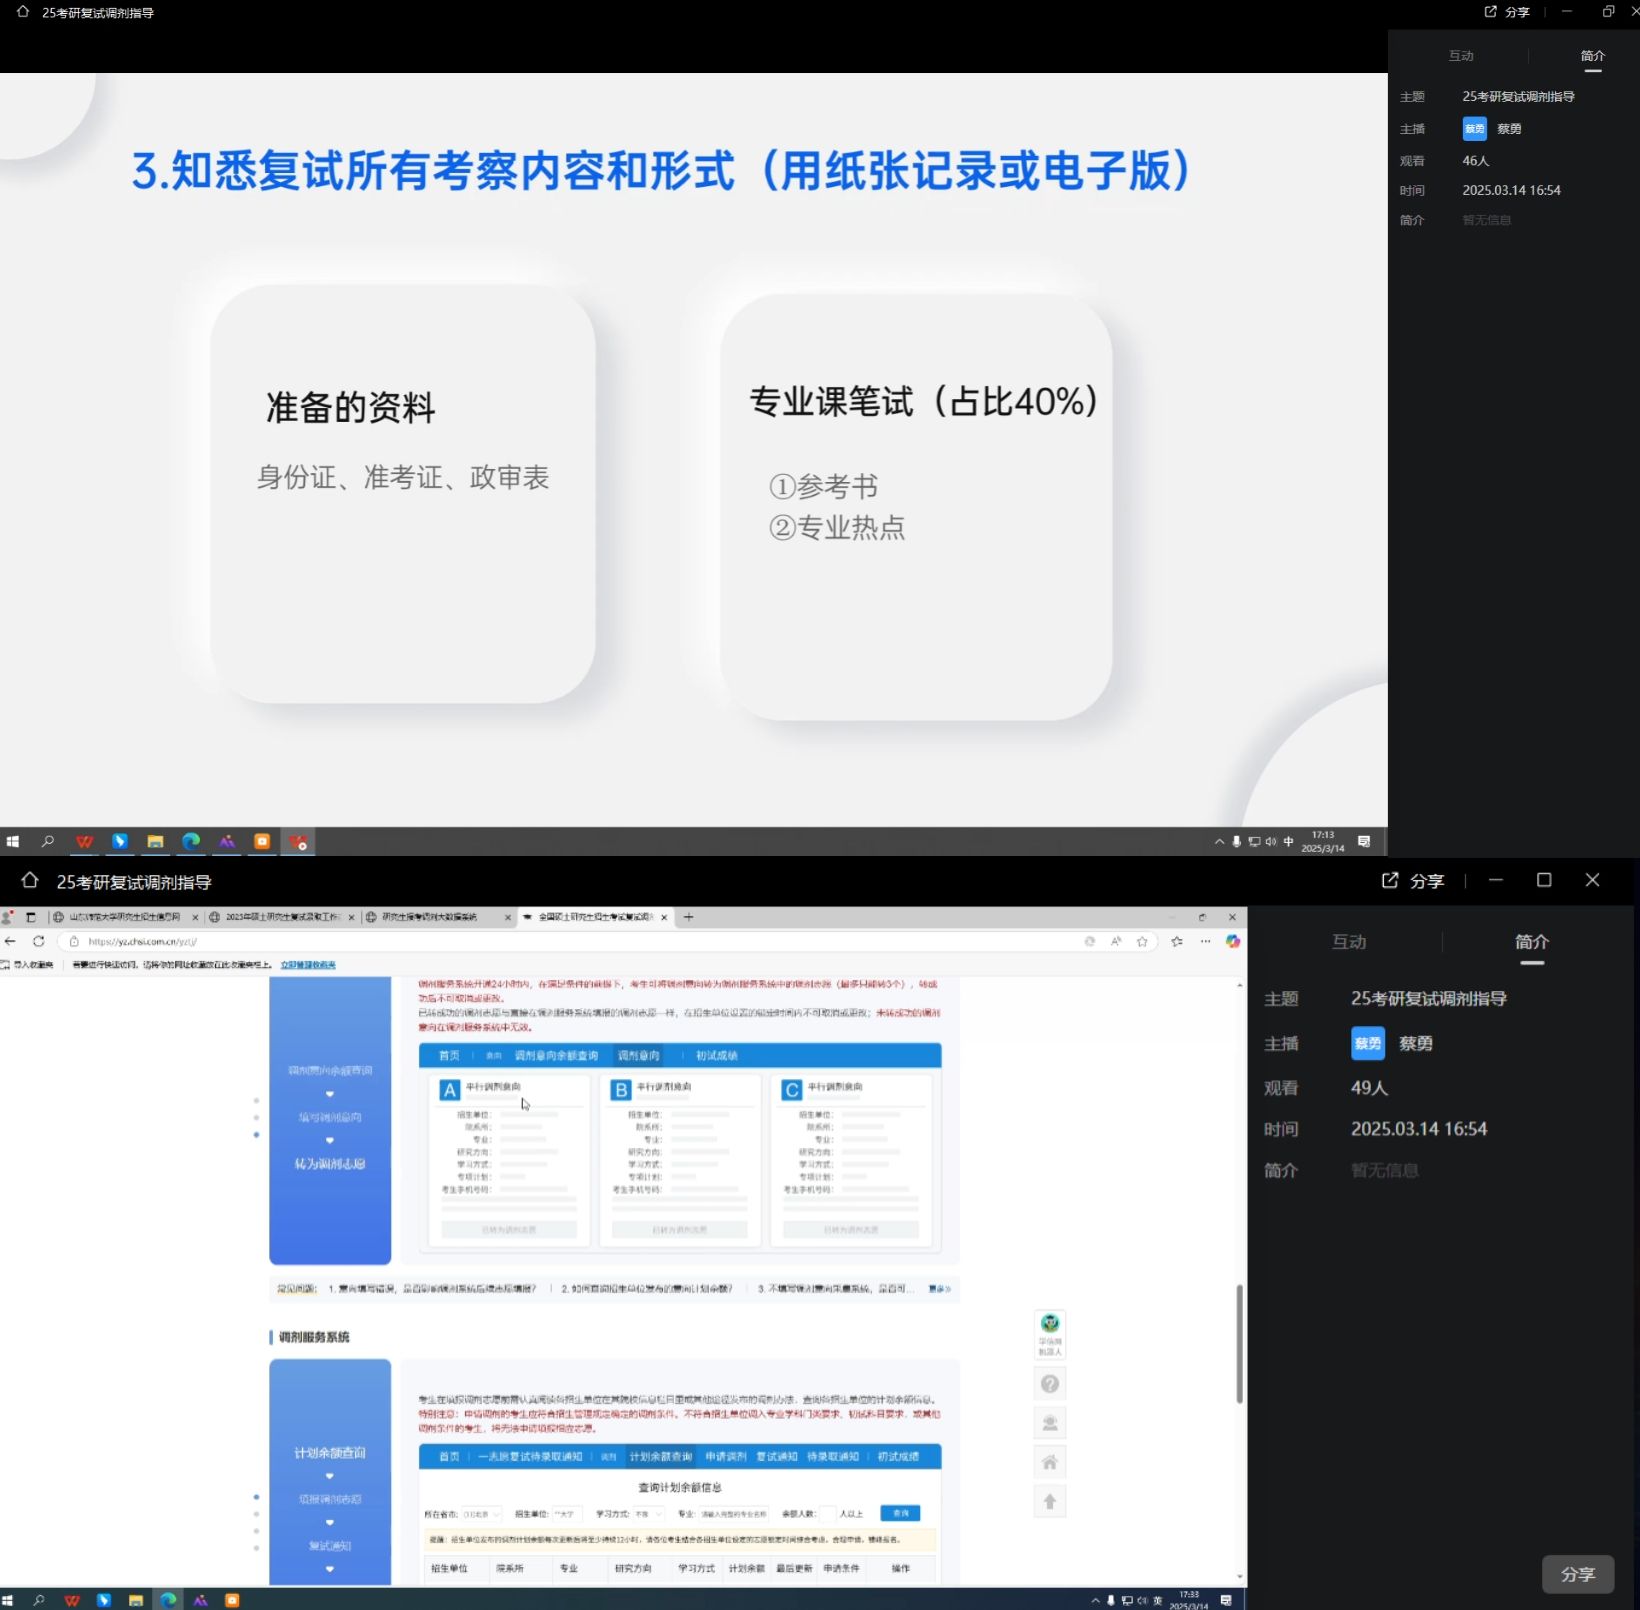Image resolution: width=1640 pixels, height=1610 pixels.
Task: Click the customer service agent icon in floating sidebar
Action: [x=1049, y=1423]
